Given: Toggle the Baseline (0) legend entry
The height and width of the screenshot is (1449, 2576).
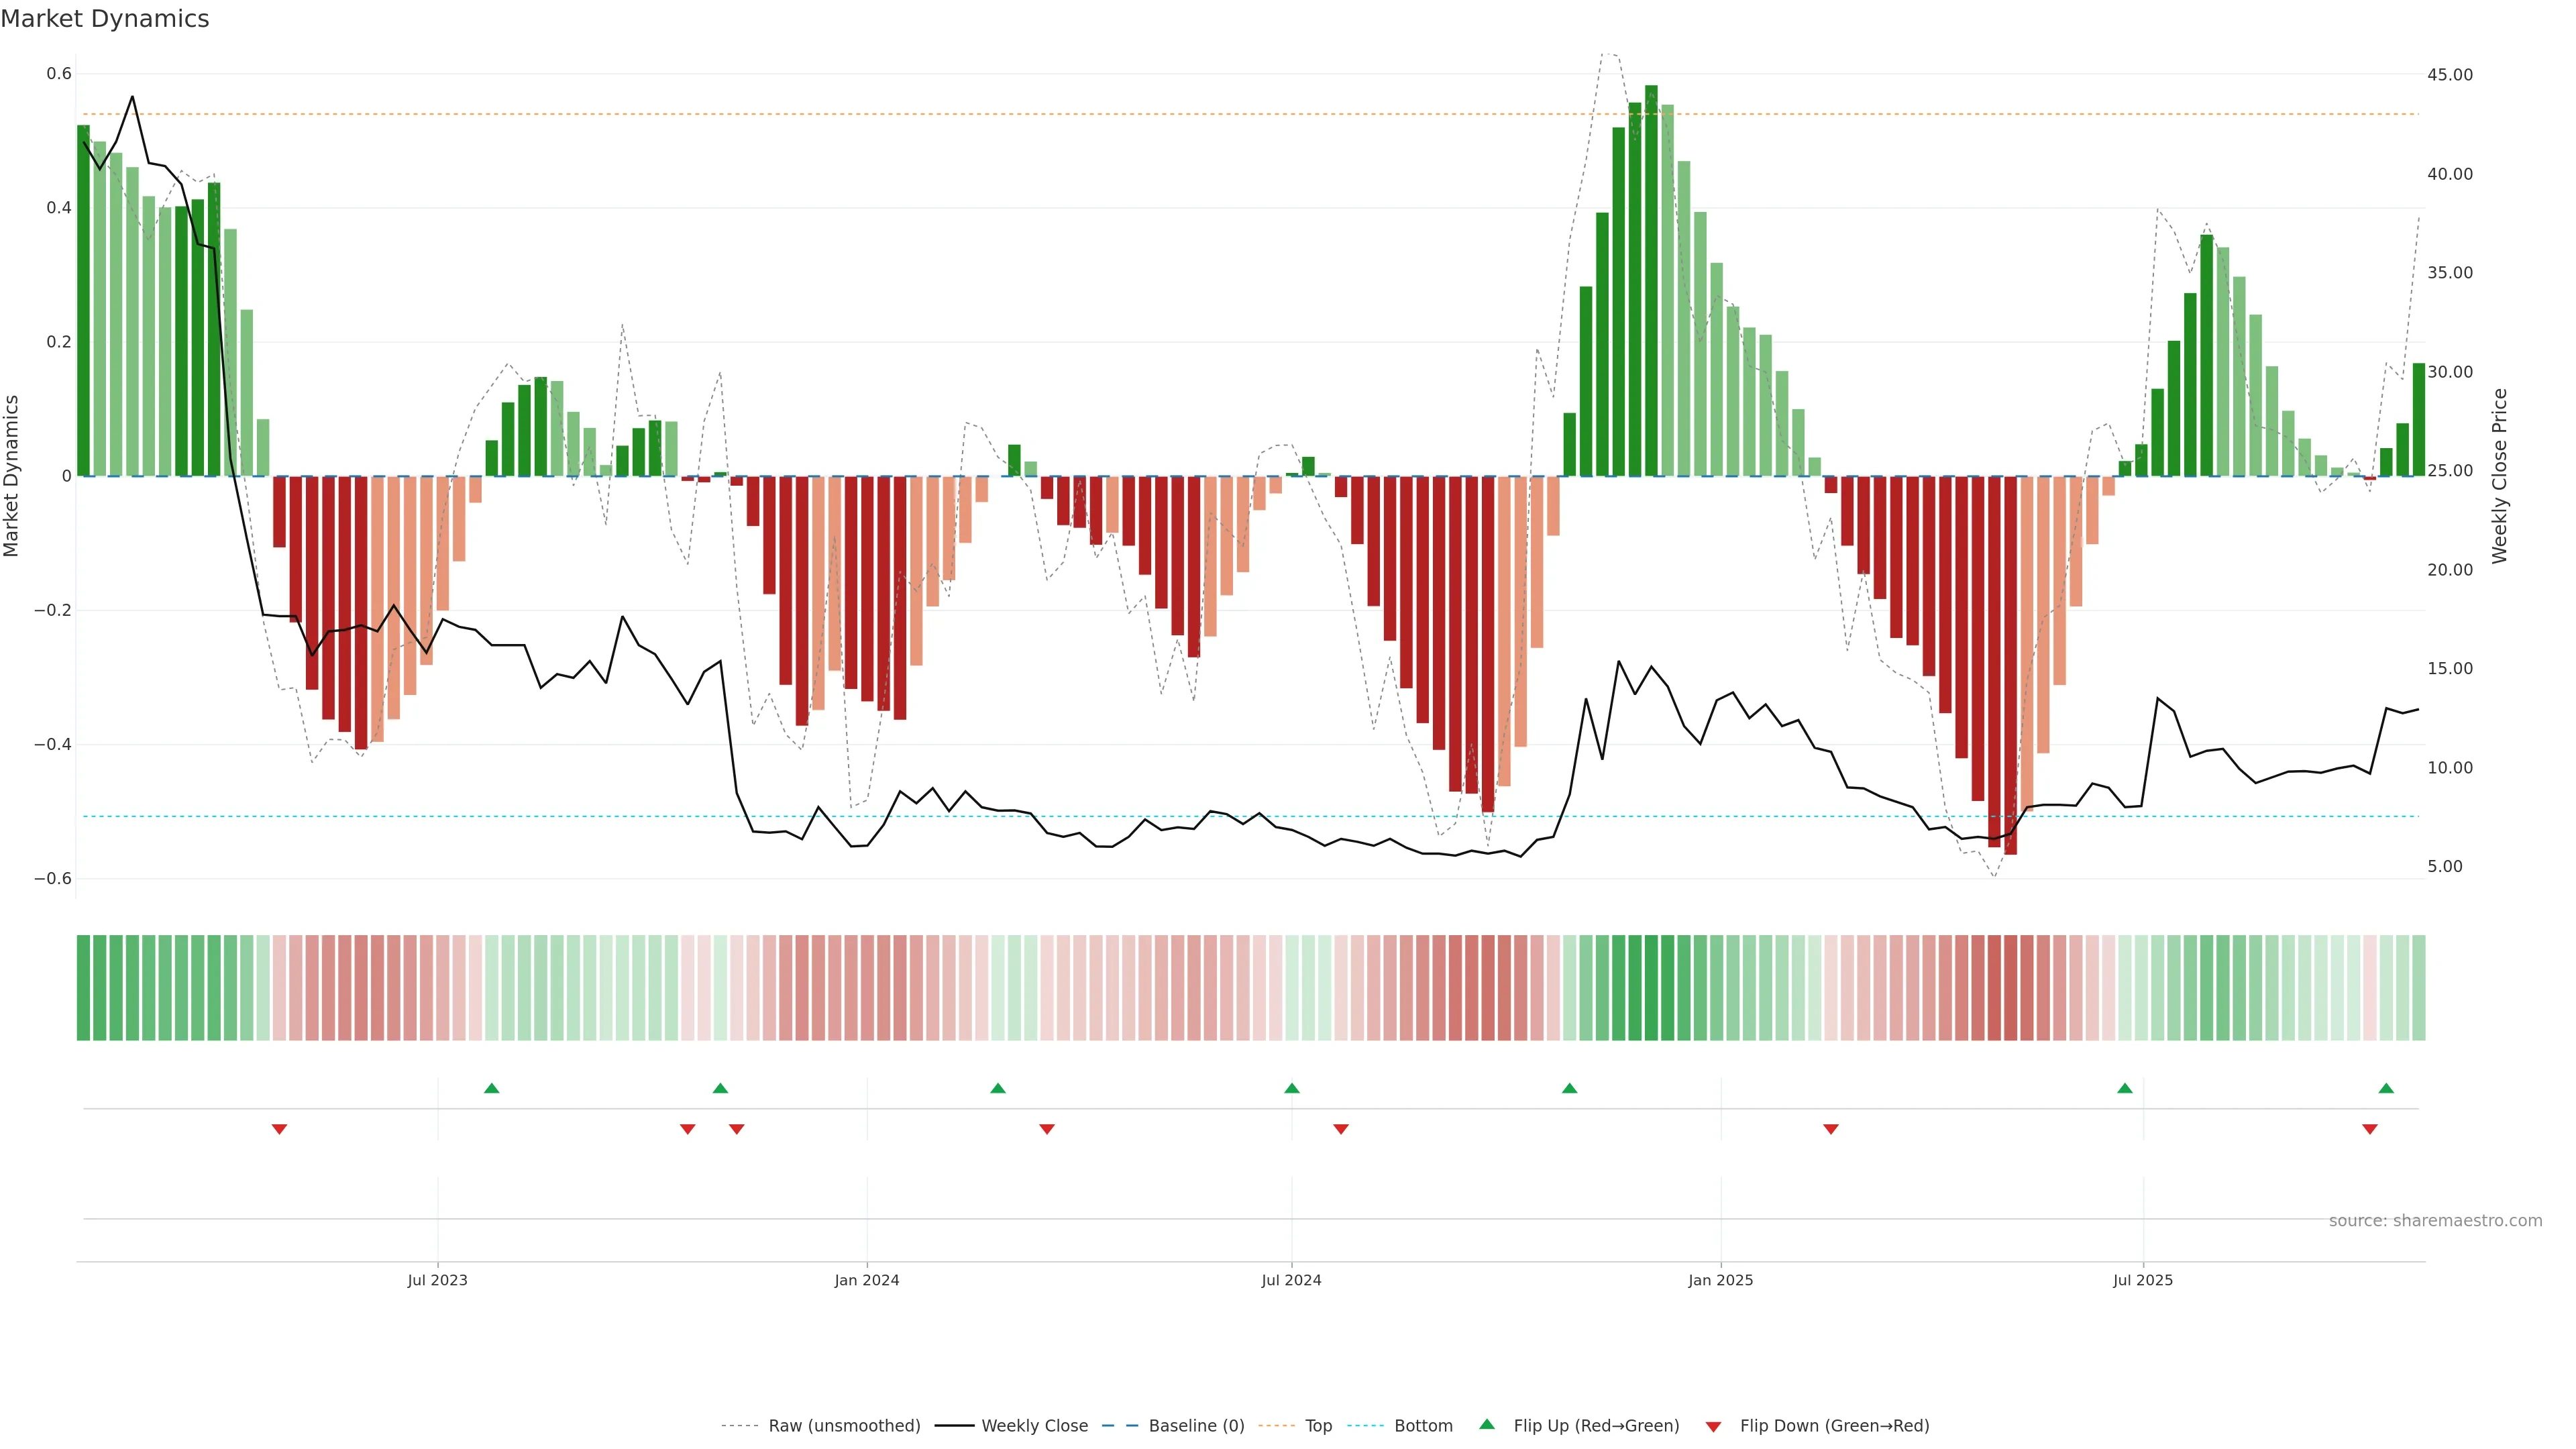Looking at the screenshot, I should (1196, 1426).
